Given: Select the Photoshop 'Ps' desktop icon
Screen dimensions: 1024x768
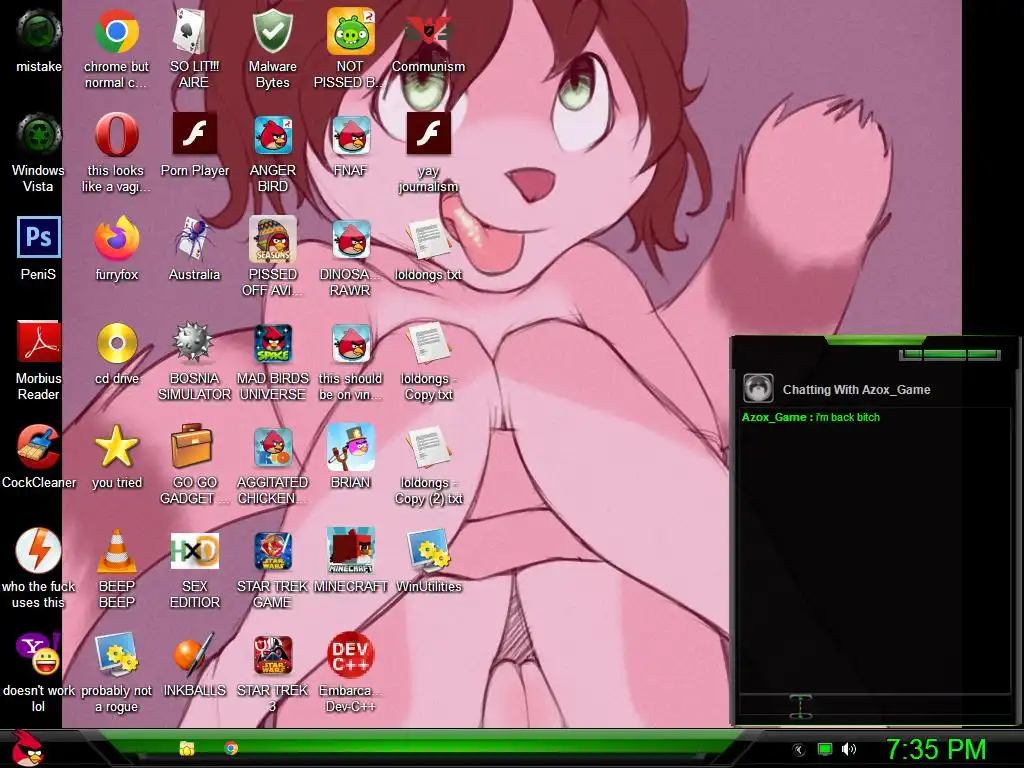Looking at the screenshot, I should click(39, 238).
